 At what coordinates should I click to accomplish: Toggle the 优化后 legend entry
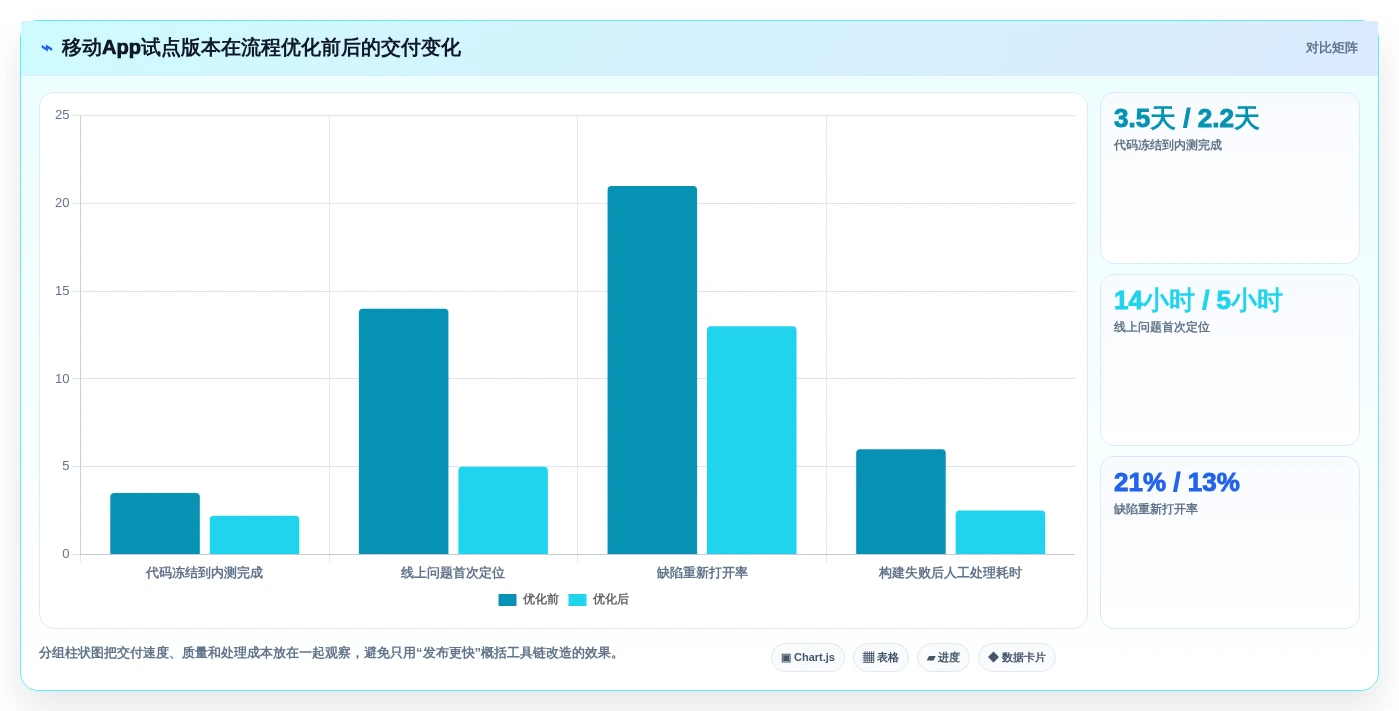tap(598, 600)
